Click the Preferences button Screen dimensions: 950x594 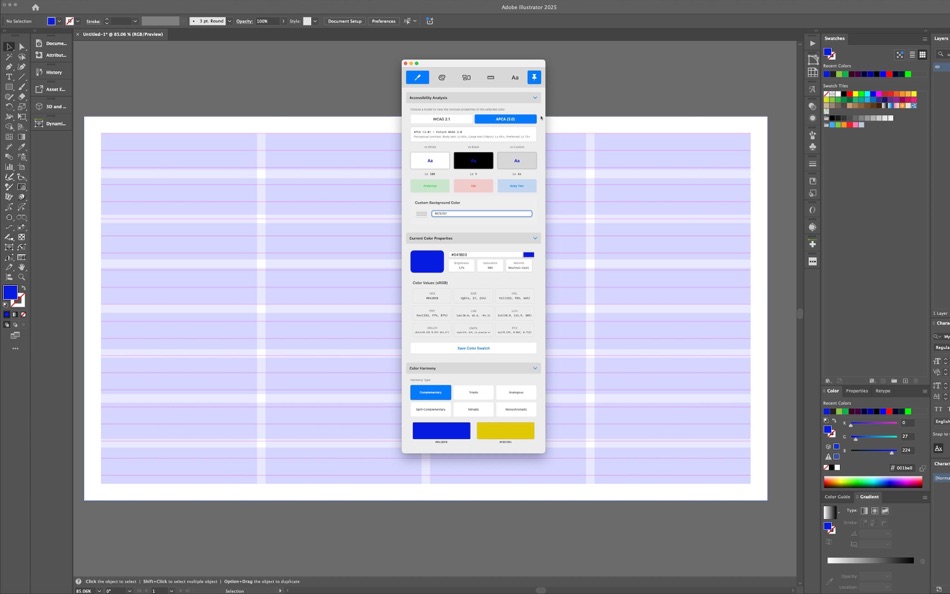tap(384, 21)
